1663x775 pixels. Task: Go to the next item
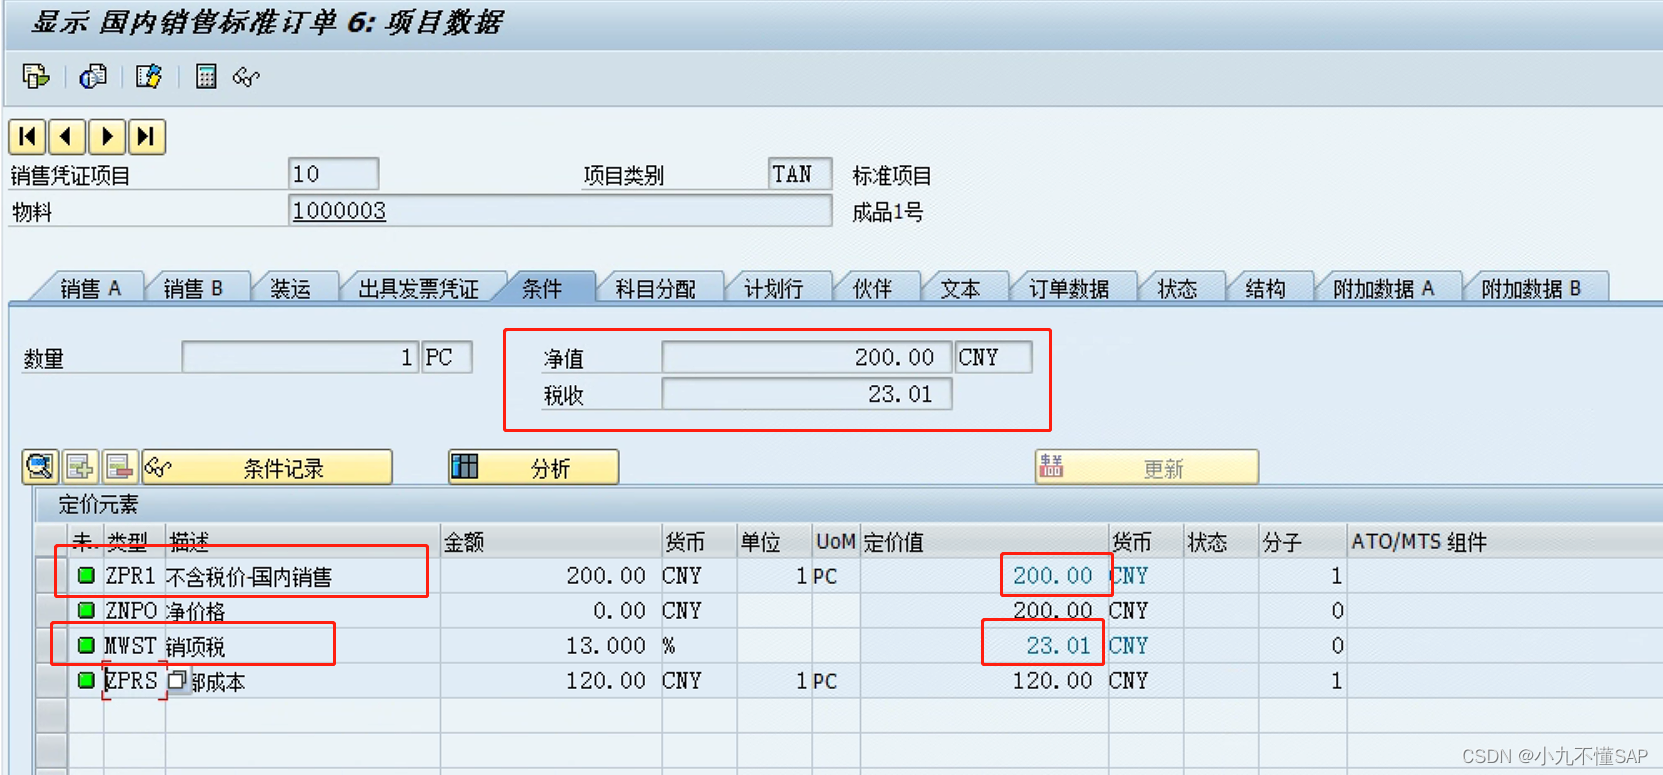[x=107, y=136]
